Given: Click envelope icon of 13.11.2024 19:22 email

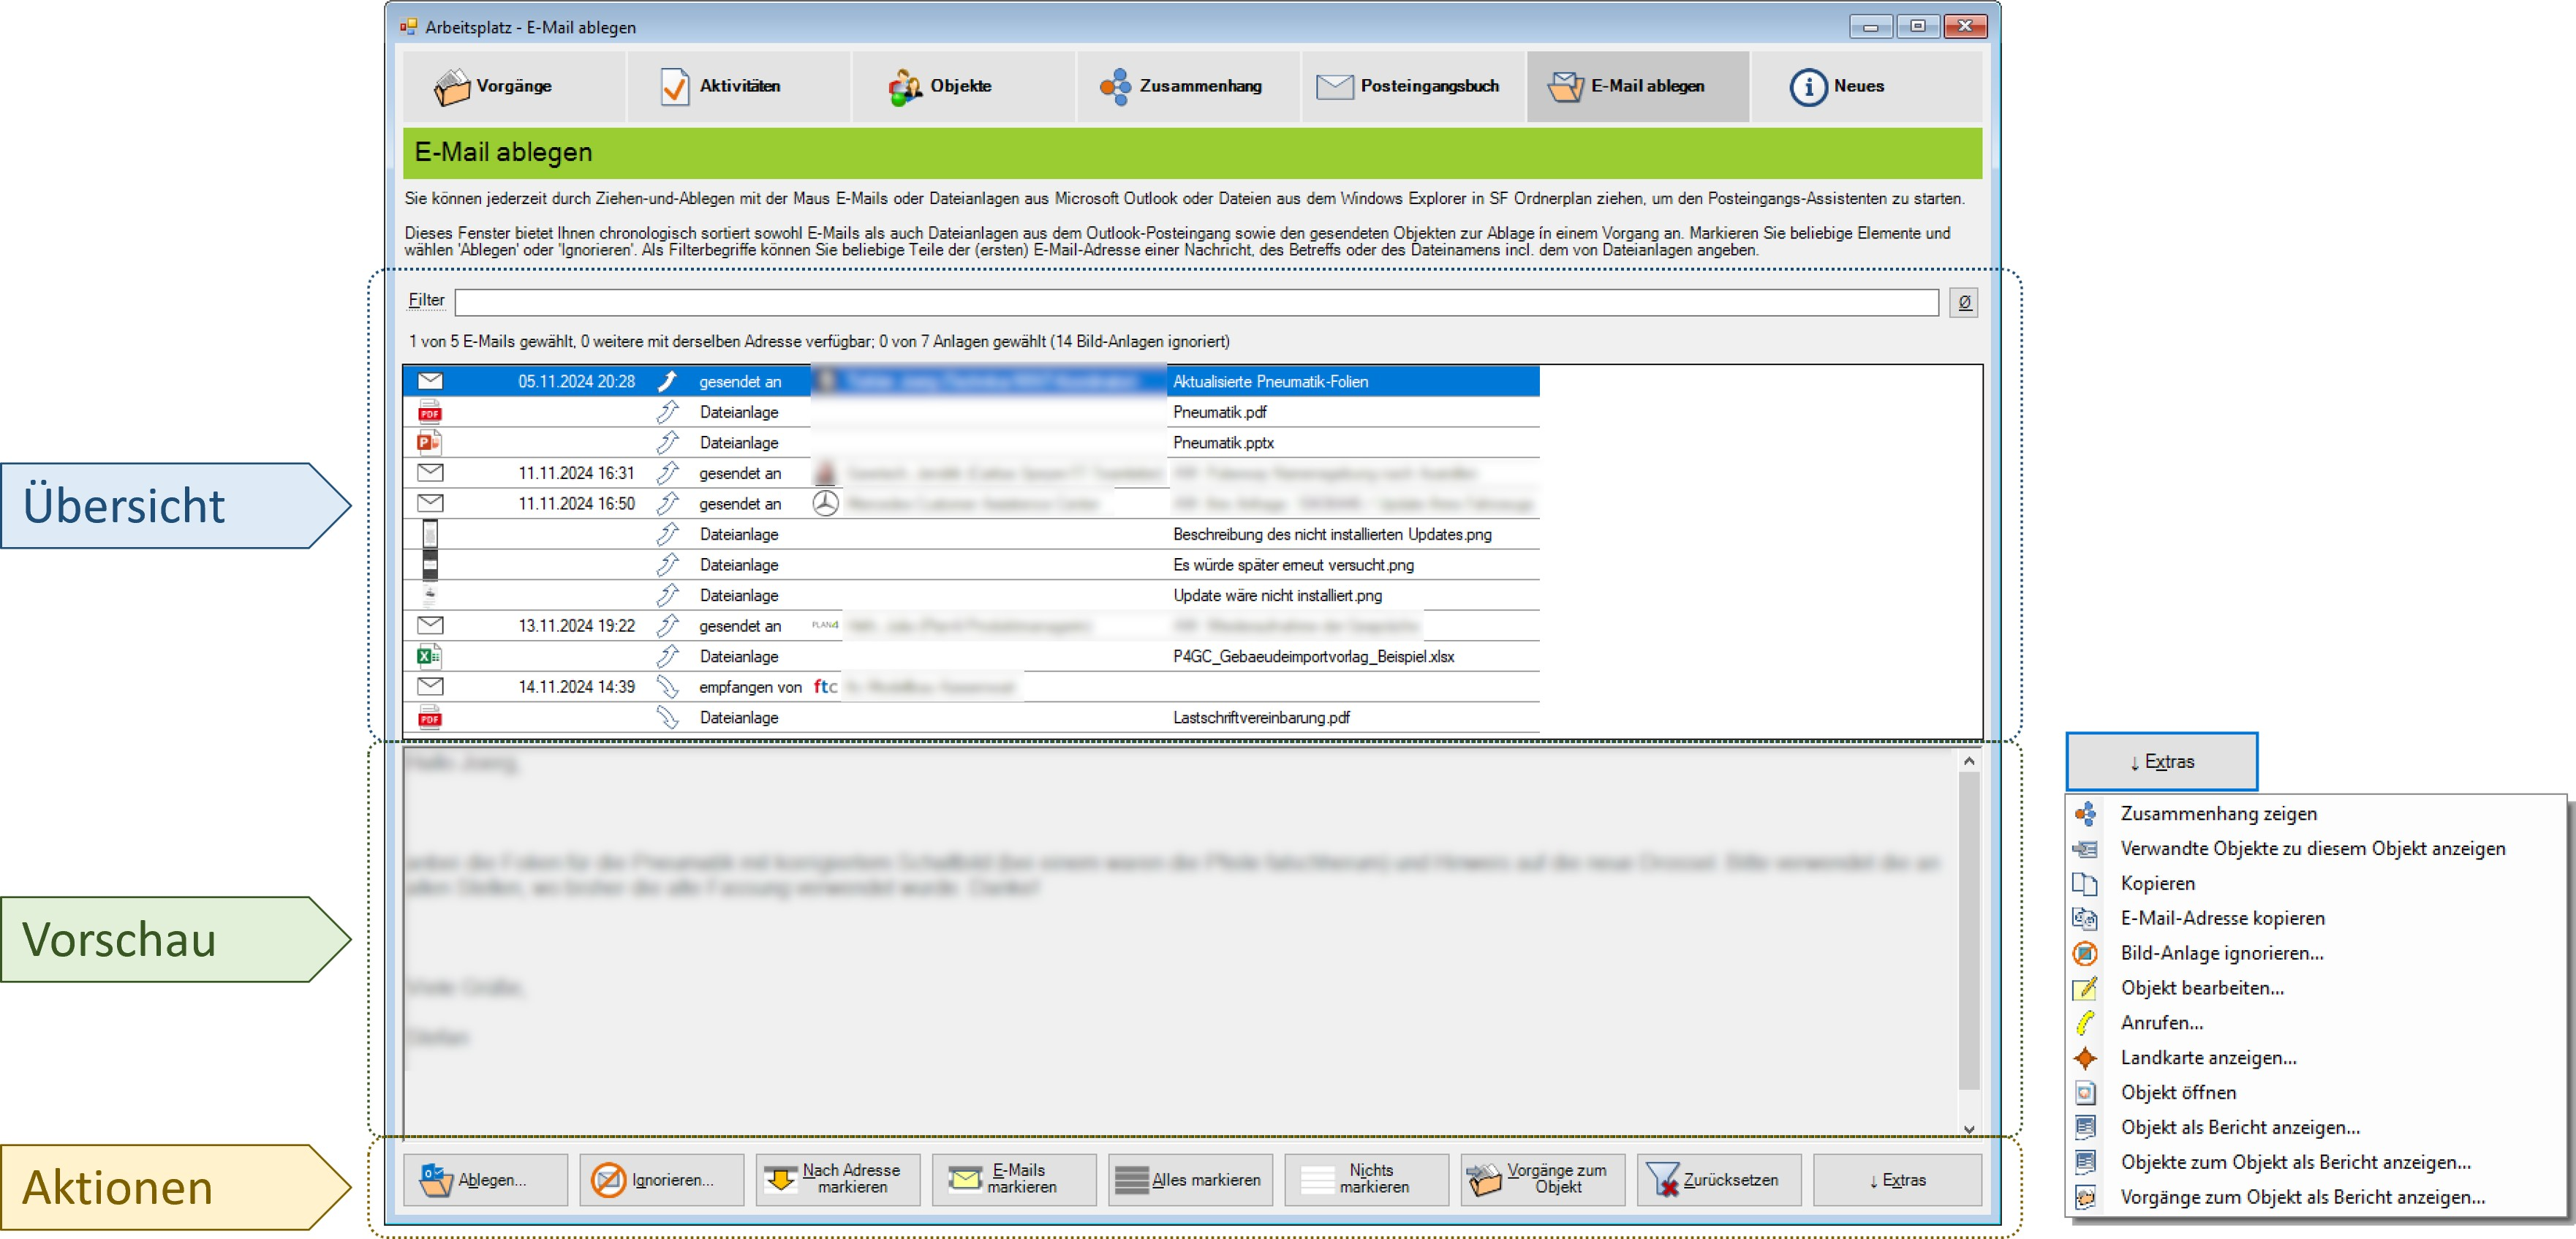Looking at the screenshot, I should (x=430, y=625).
